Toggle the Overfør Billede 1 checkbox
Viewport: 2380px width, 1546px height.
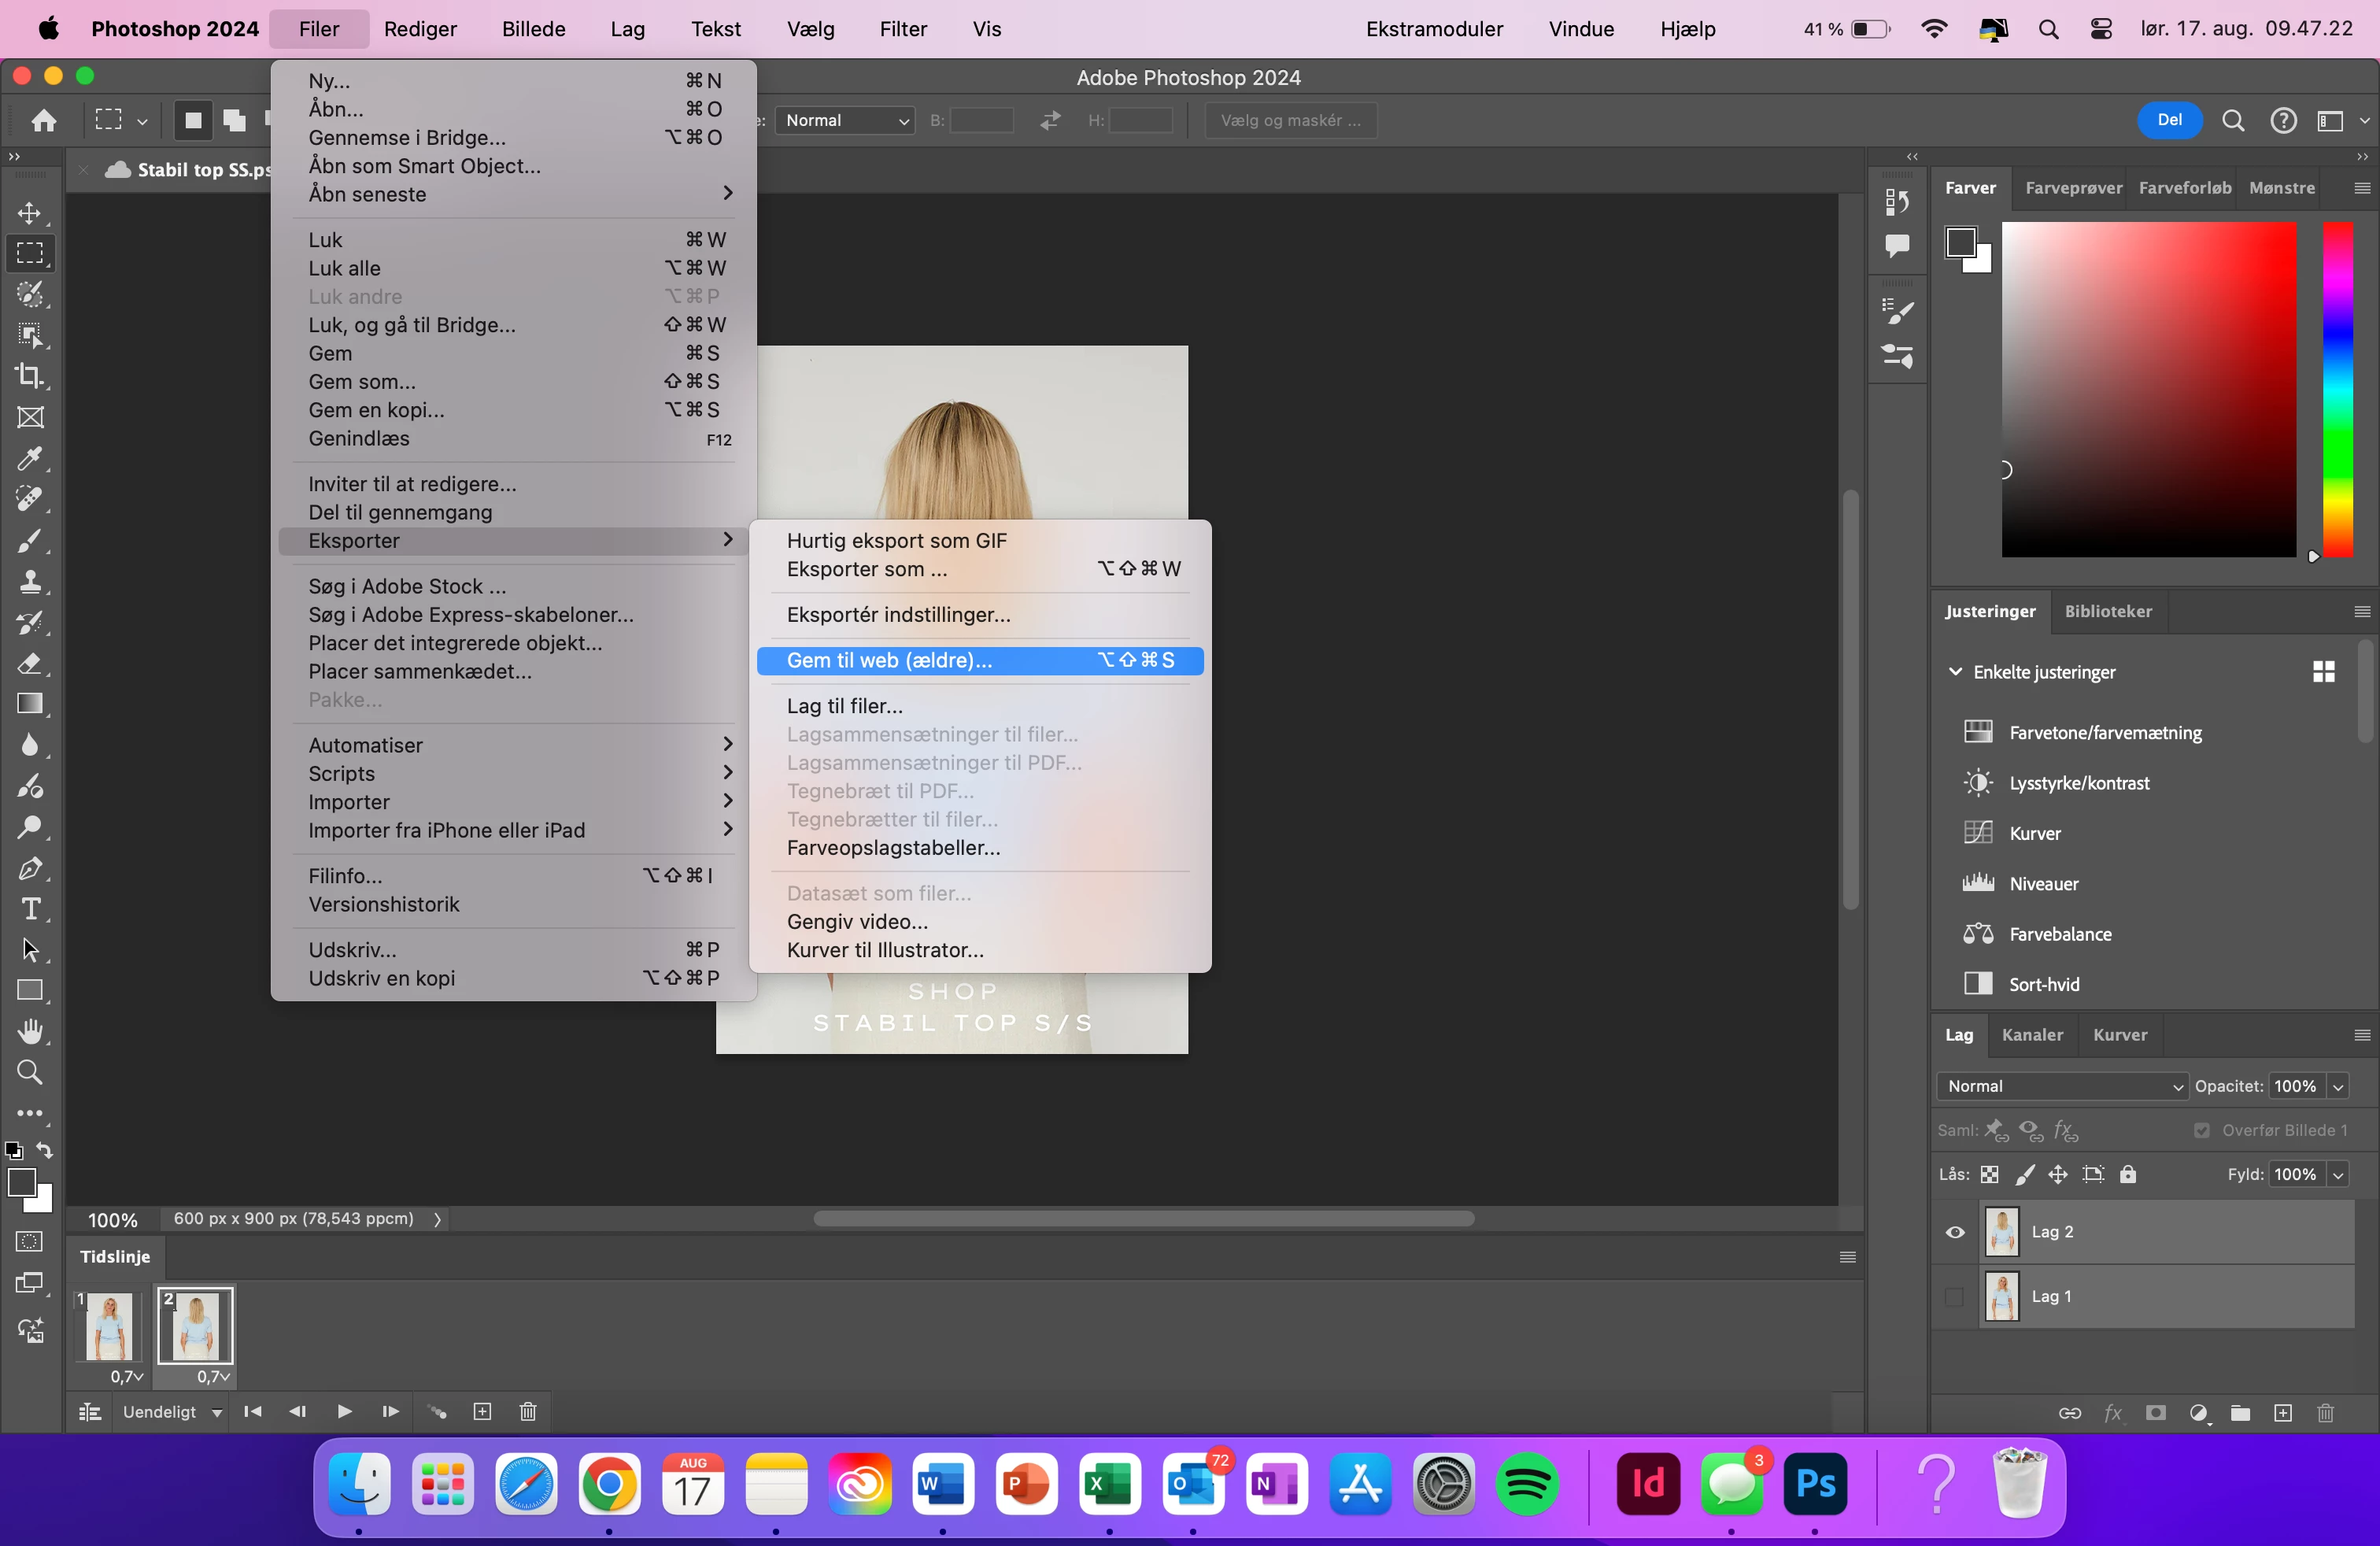[2201, 1130]
